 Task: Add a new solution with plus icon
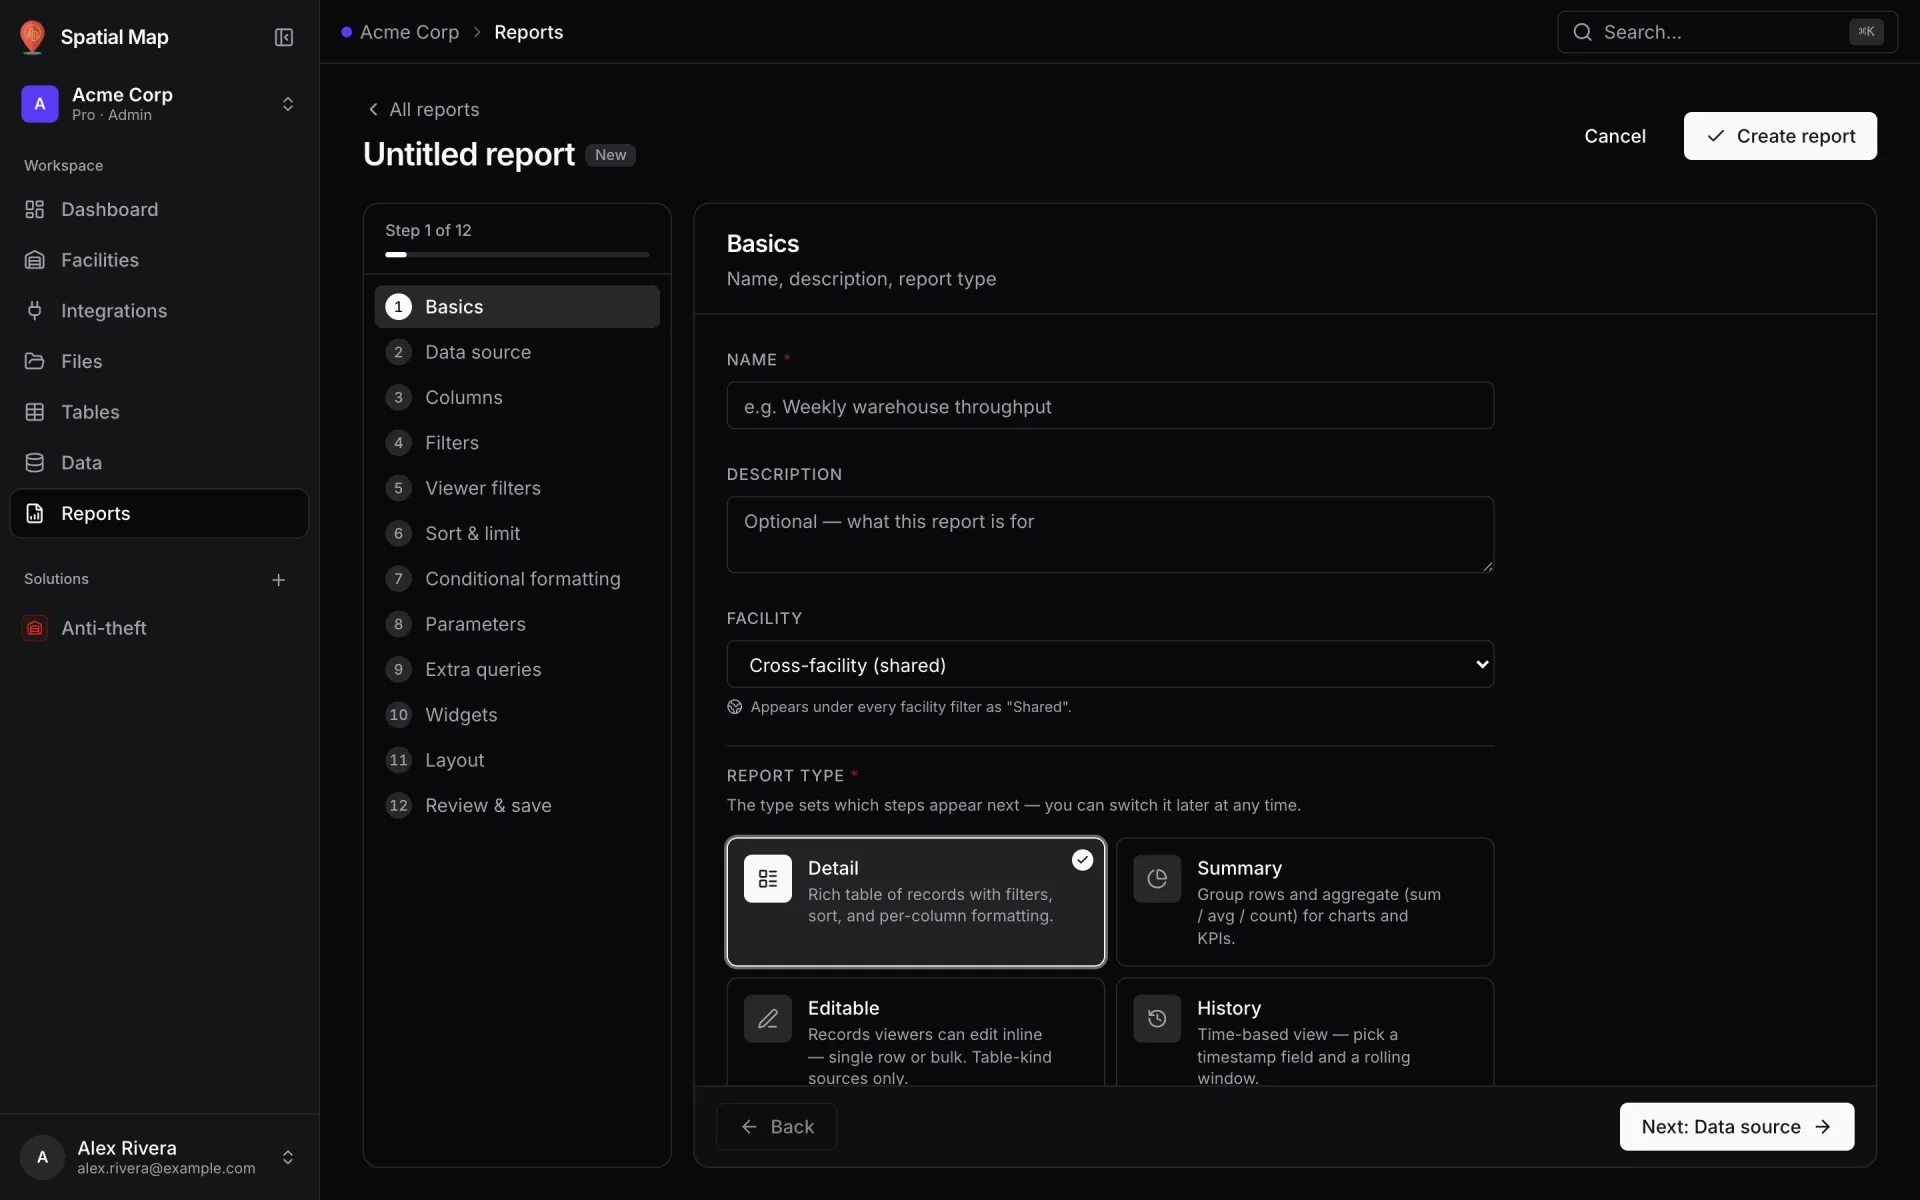coord(279,580)
